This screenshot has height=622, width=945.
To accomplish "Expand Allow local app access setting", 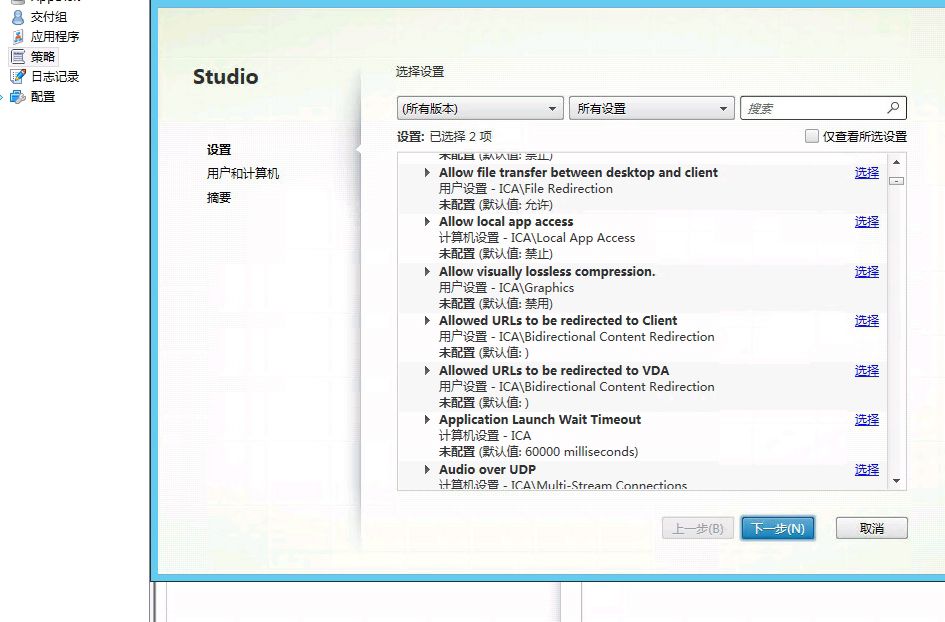I will coord(428,222).
